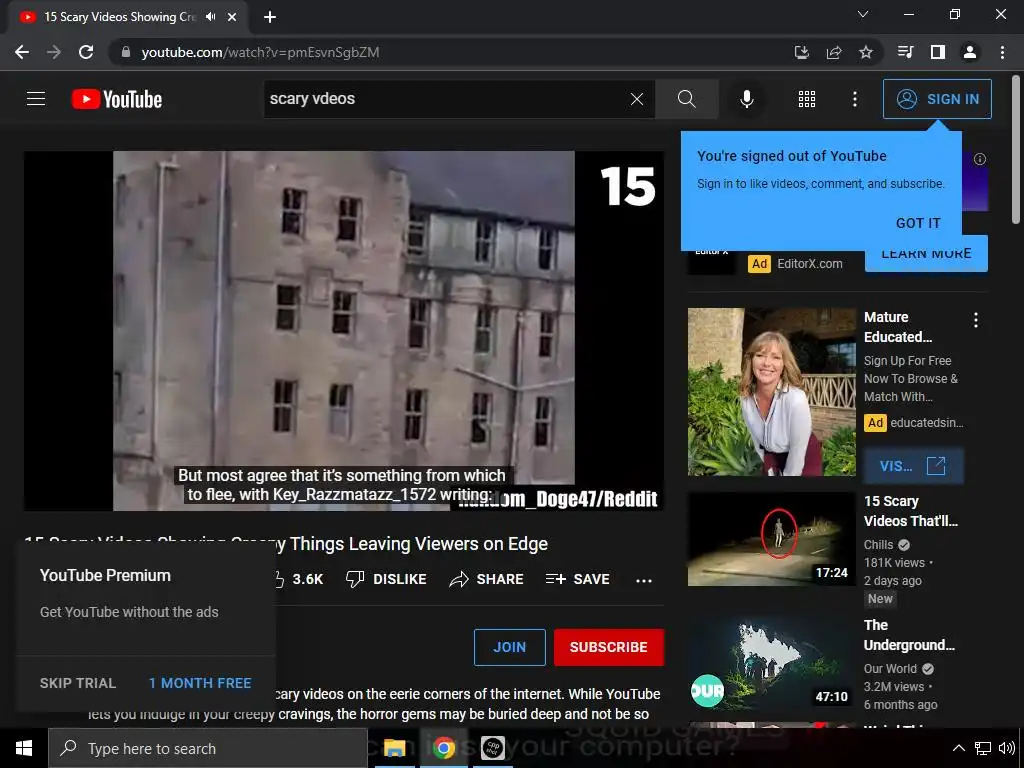
Task: Click the SHARE button
Action: click(487, 579)
